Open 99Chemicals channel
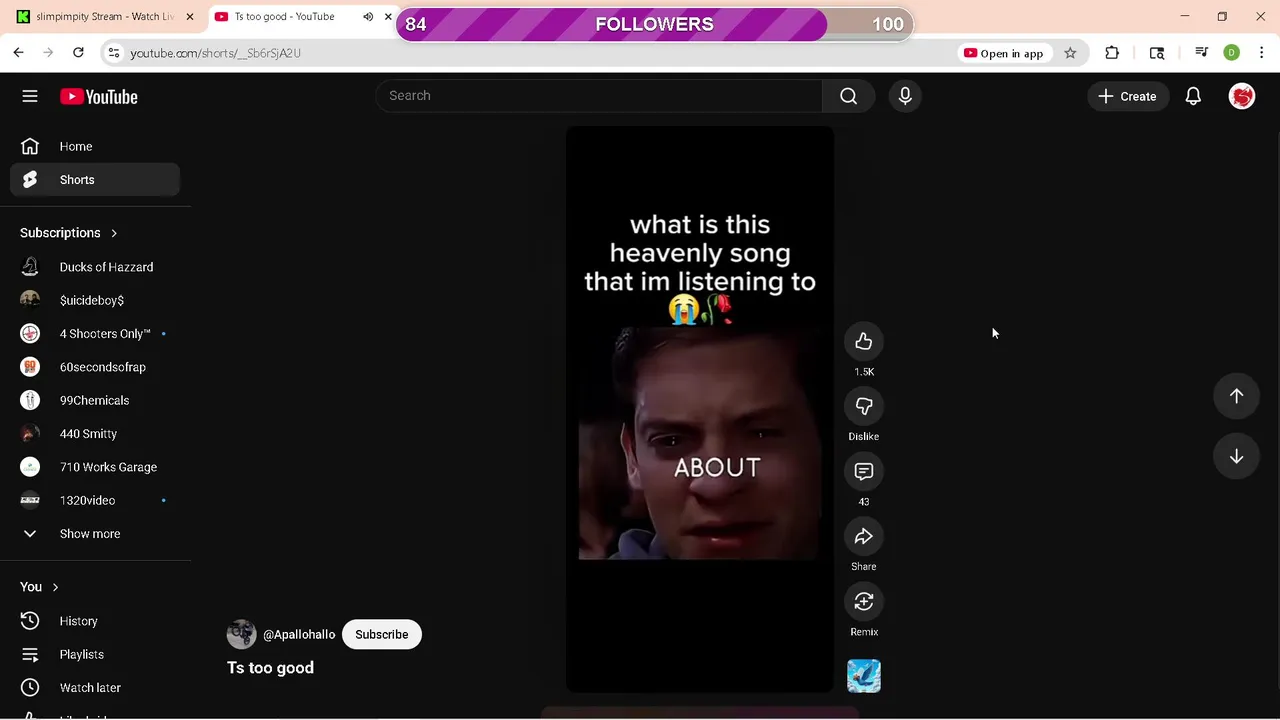 (95, 400)
